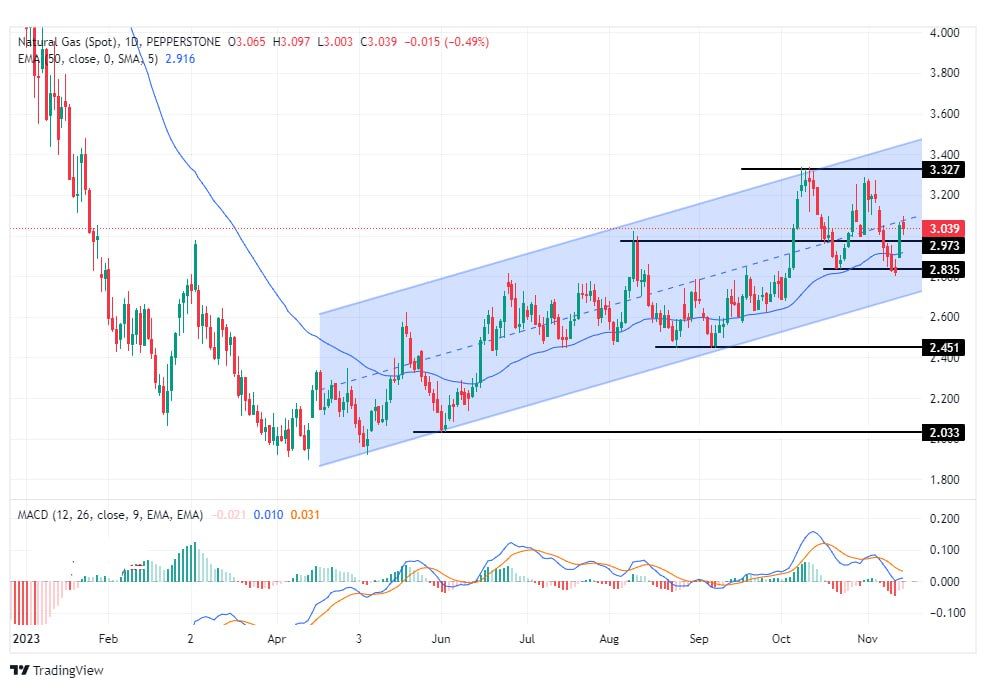Select the 2.033 lowest support price label
Viewport: 986px width, 688px height.
(x=944, y=432)
